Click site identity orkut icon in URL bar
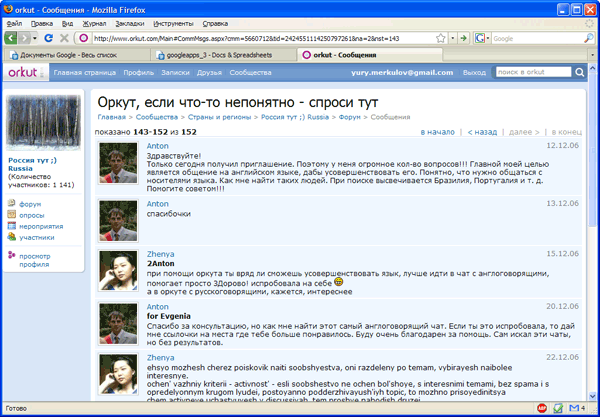The height and width of the screenshot is (417, 600). click(x=83, y=38)
